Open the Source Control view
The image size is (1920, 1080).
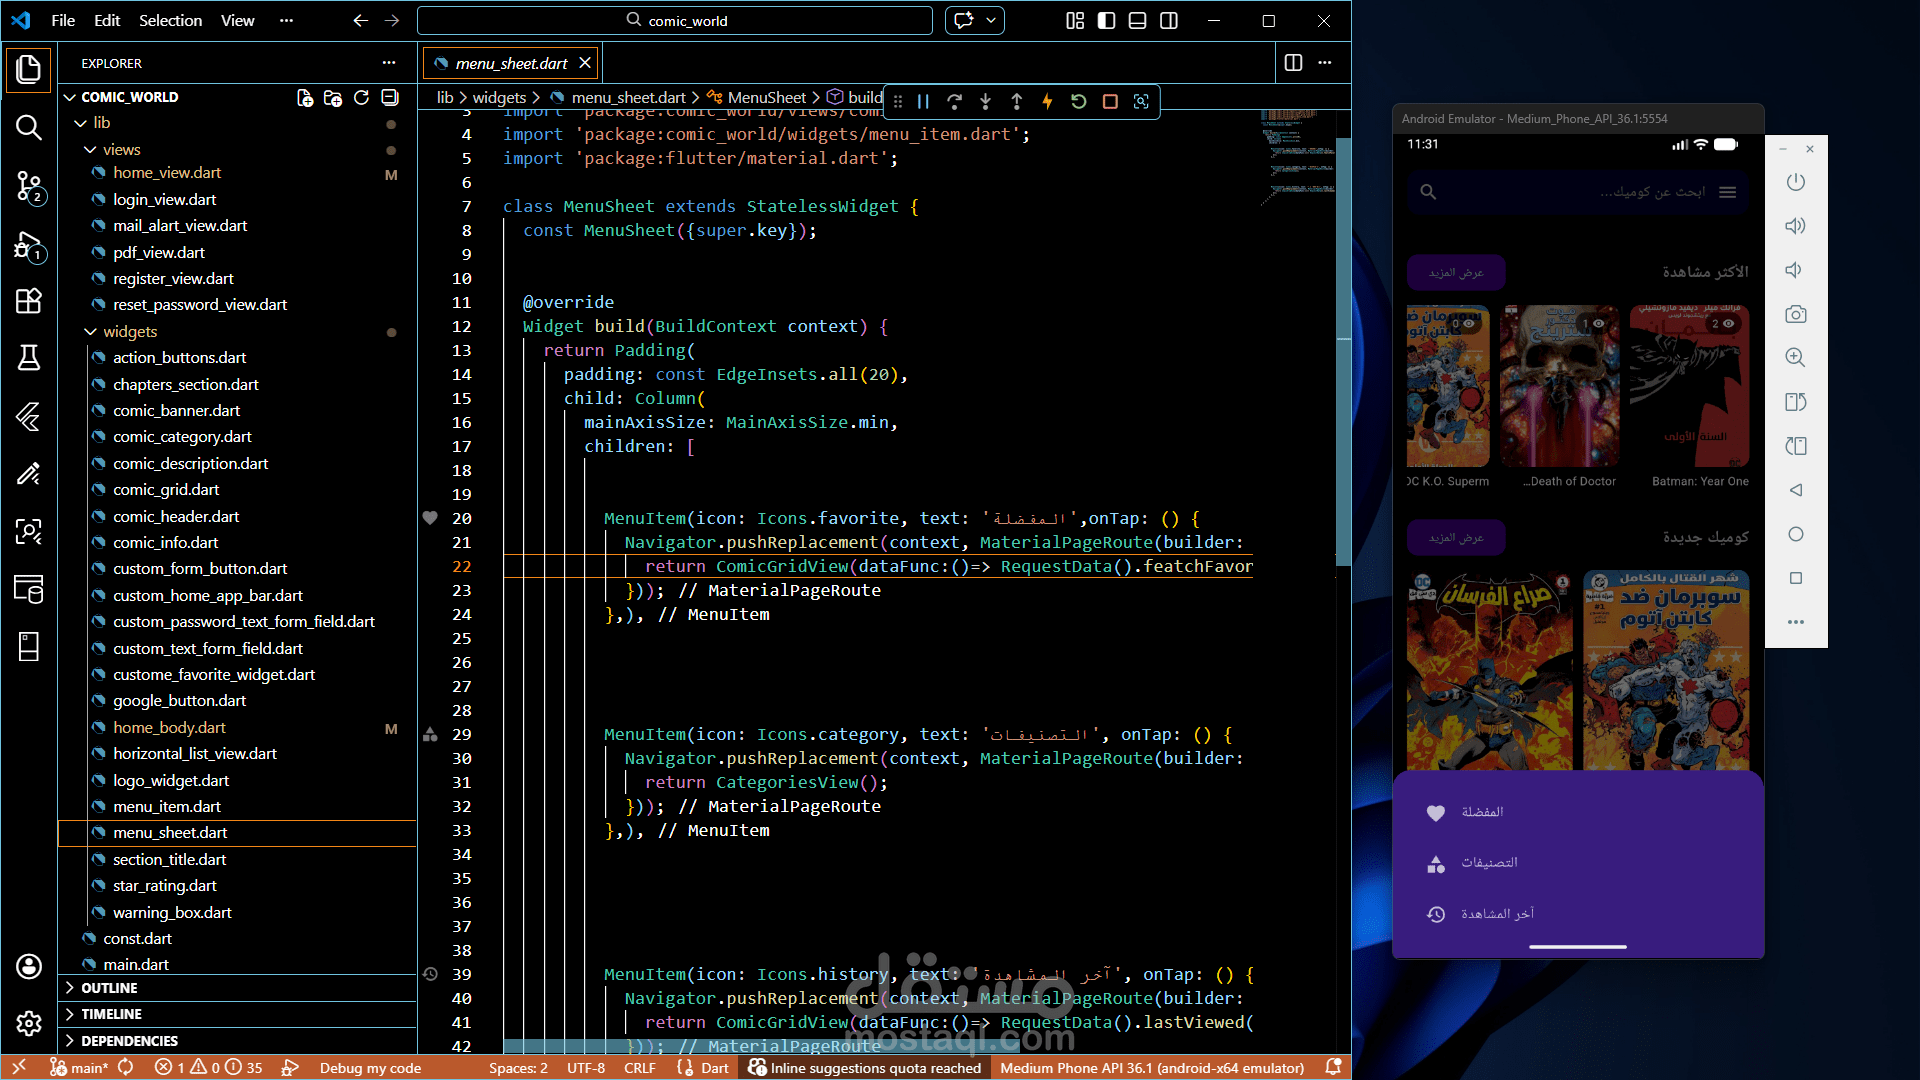pyautogui.click(x=29, y=186)
